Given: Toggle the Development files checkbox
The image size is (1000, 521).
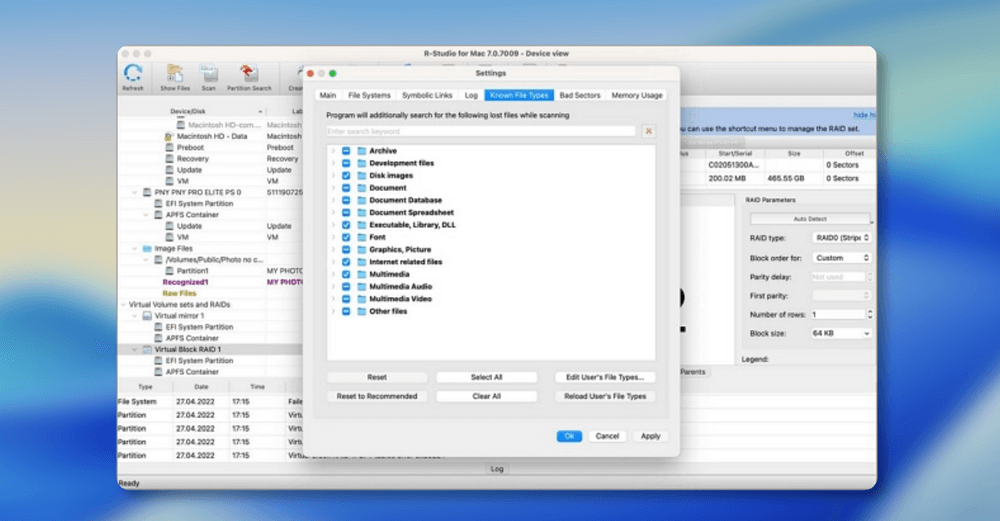Looking at the screenshot, I should [346, 163].
